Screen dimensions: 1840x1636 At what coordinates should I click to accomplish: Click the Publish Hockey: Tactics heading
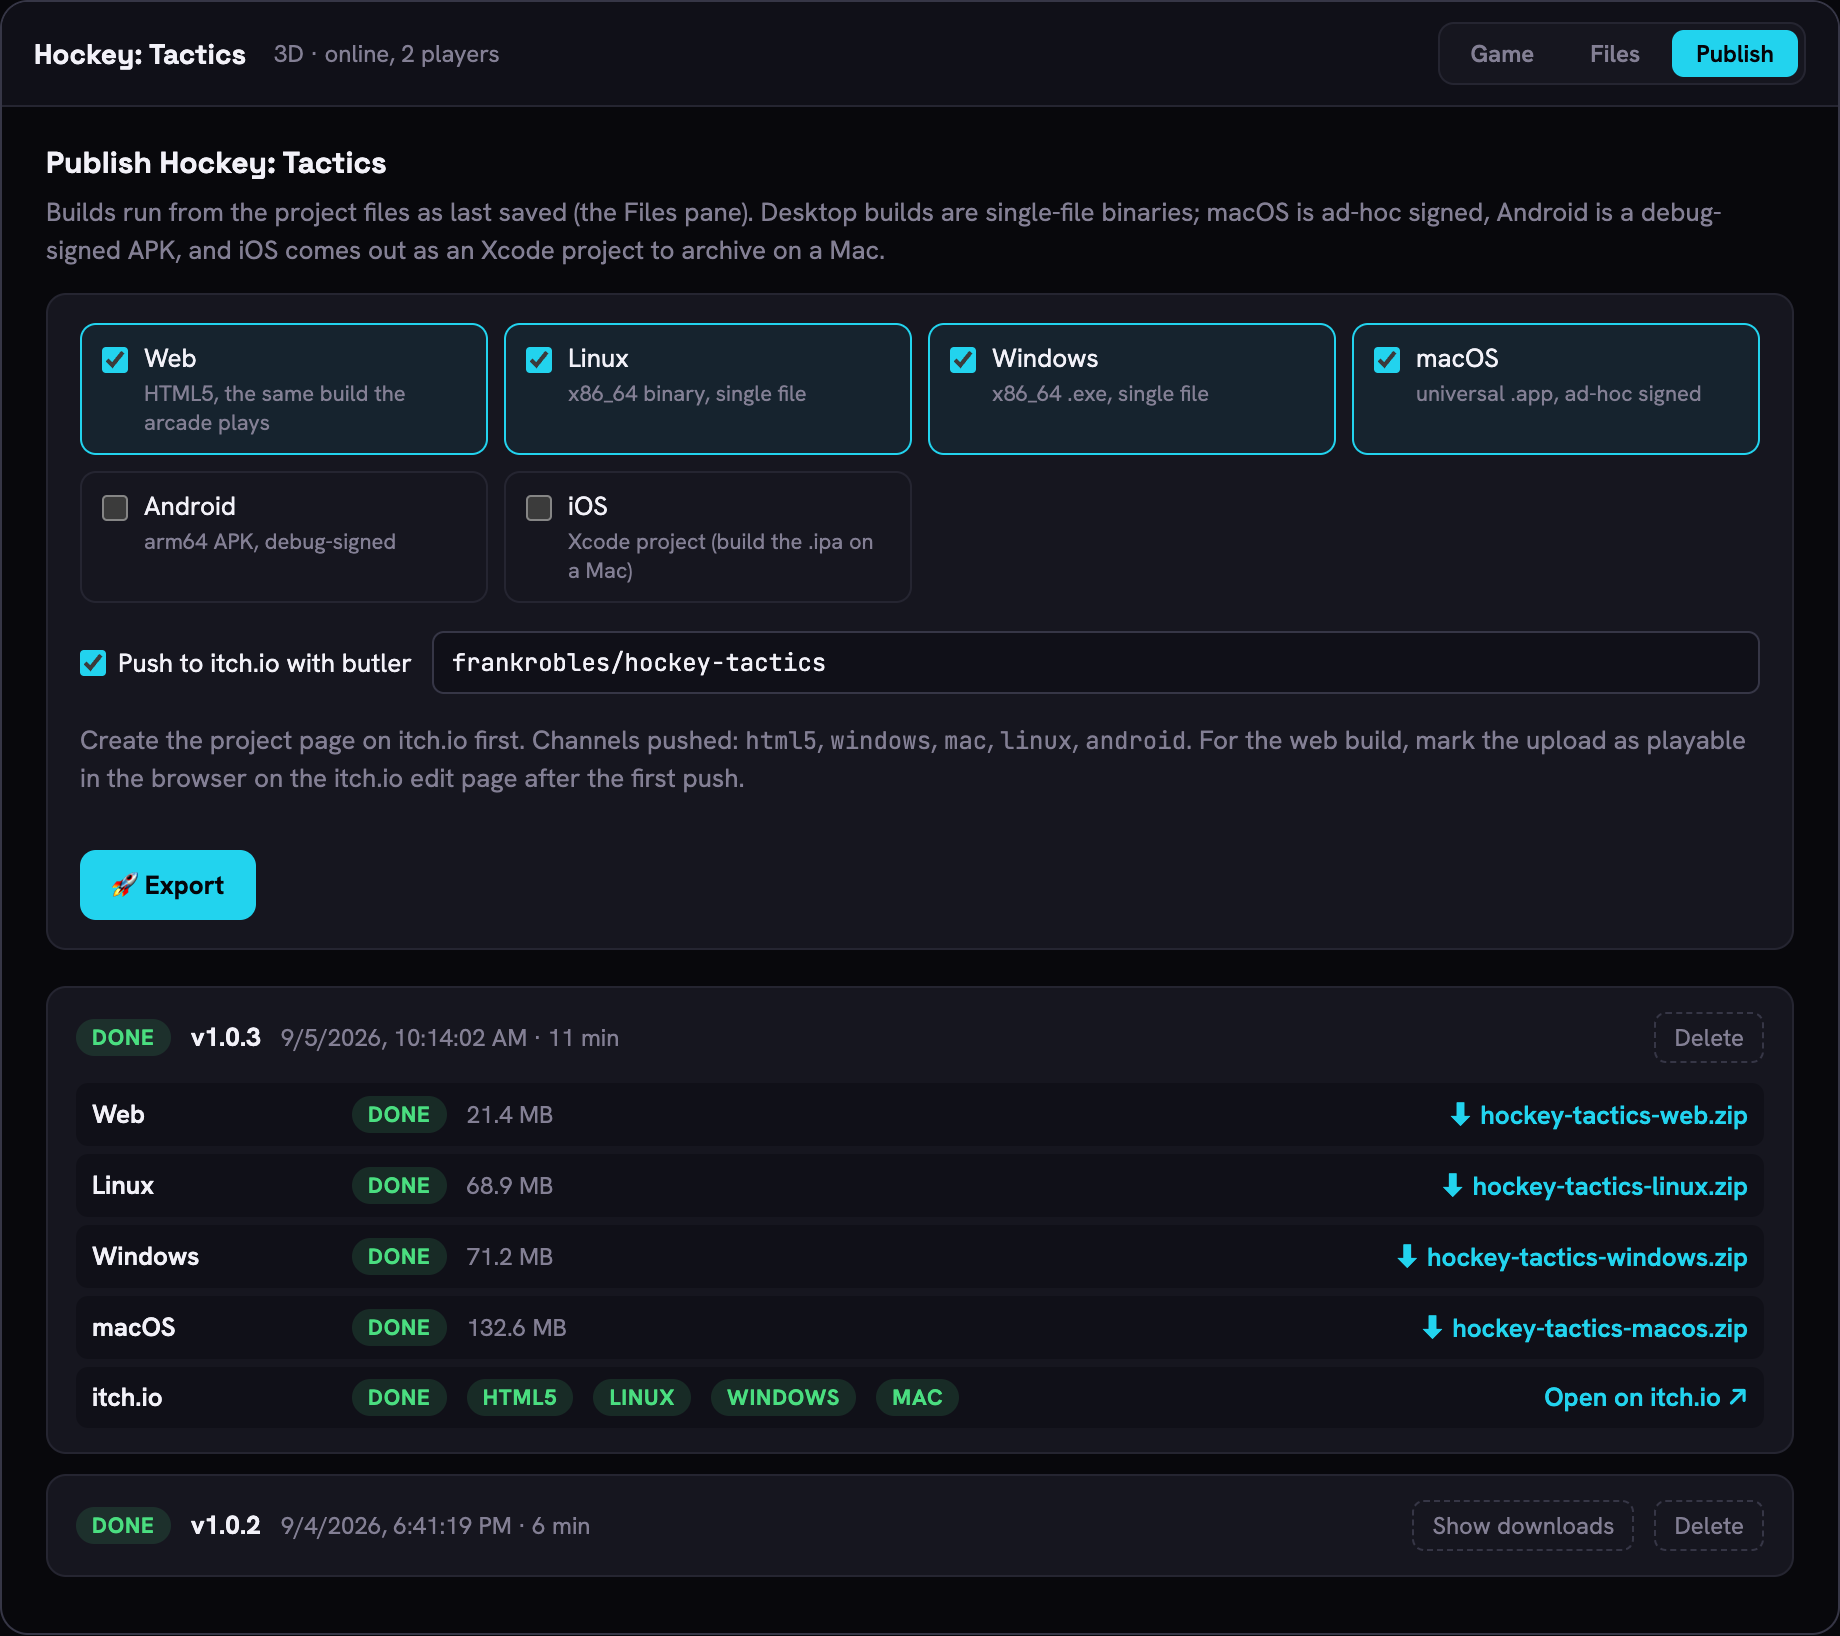click(x=216, y=163)
